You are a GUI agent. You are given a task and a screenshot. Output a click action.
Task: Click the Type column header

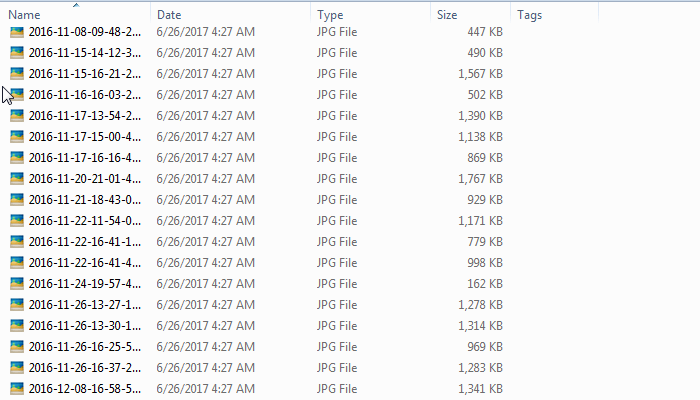pyautogui.click(x=330, y=15)
